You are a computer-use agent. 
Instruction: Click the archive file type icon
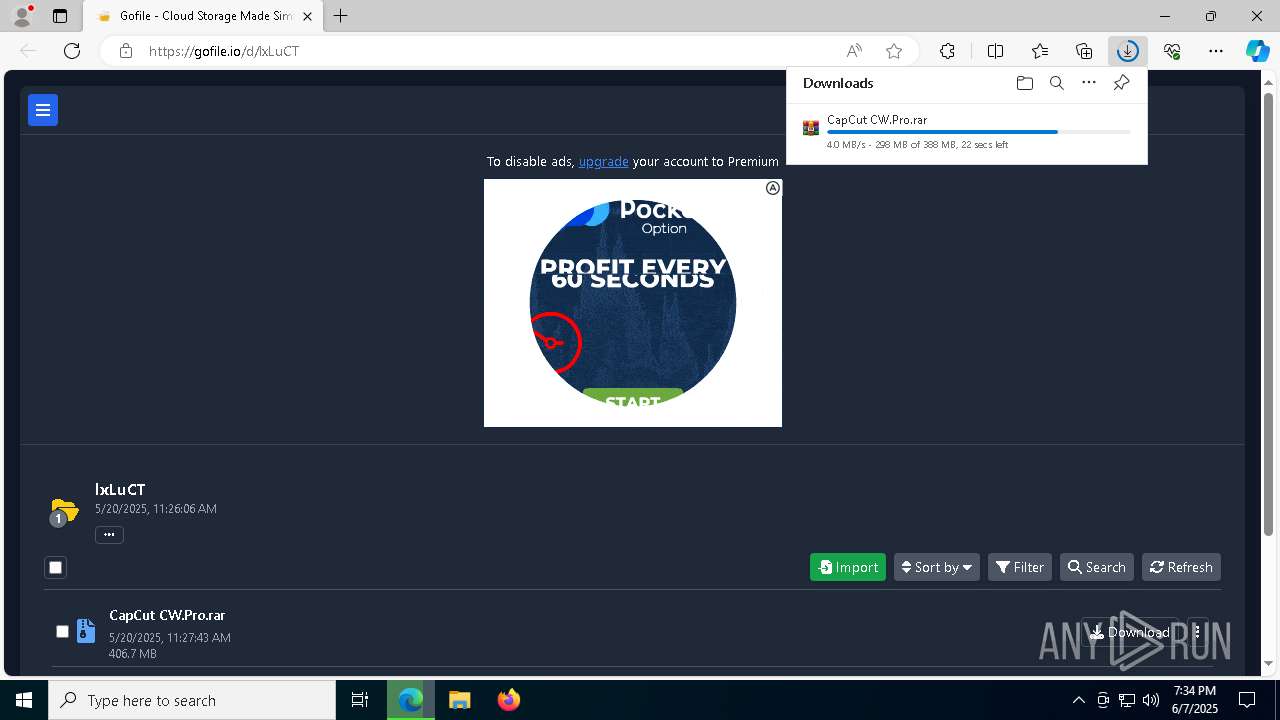tap(86, 631)
